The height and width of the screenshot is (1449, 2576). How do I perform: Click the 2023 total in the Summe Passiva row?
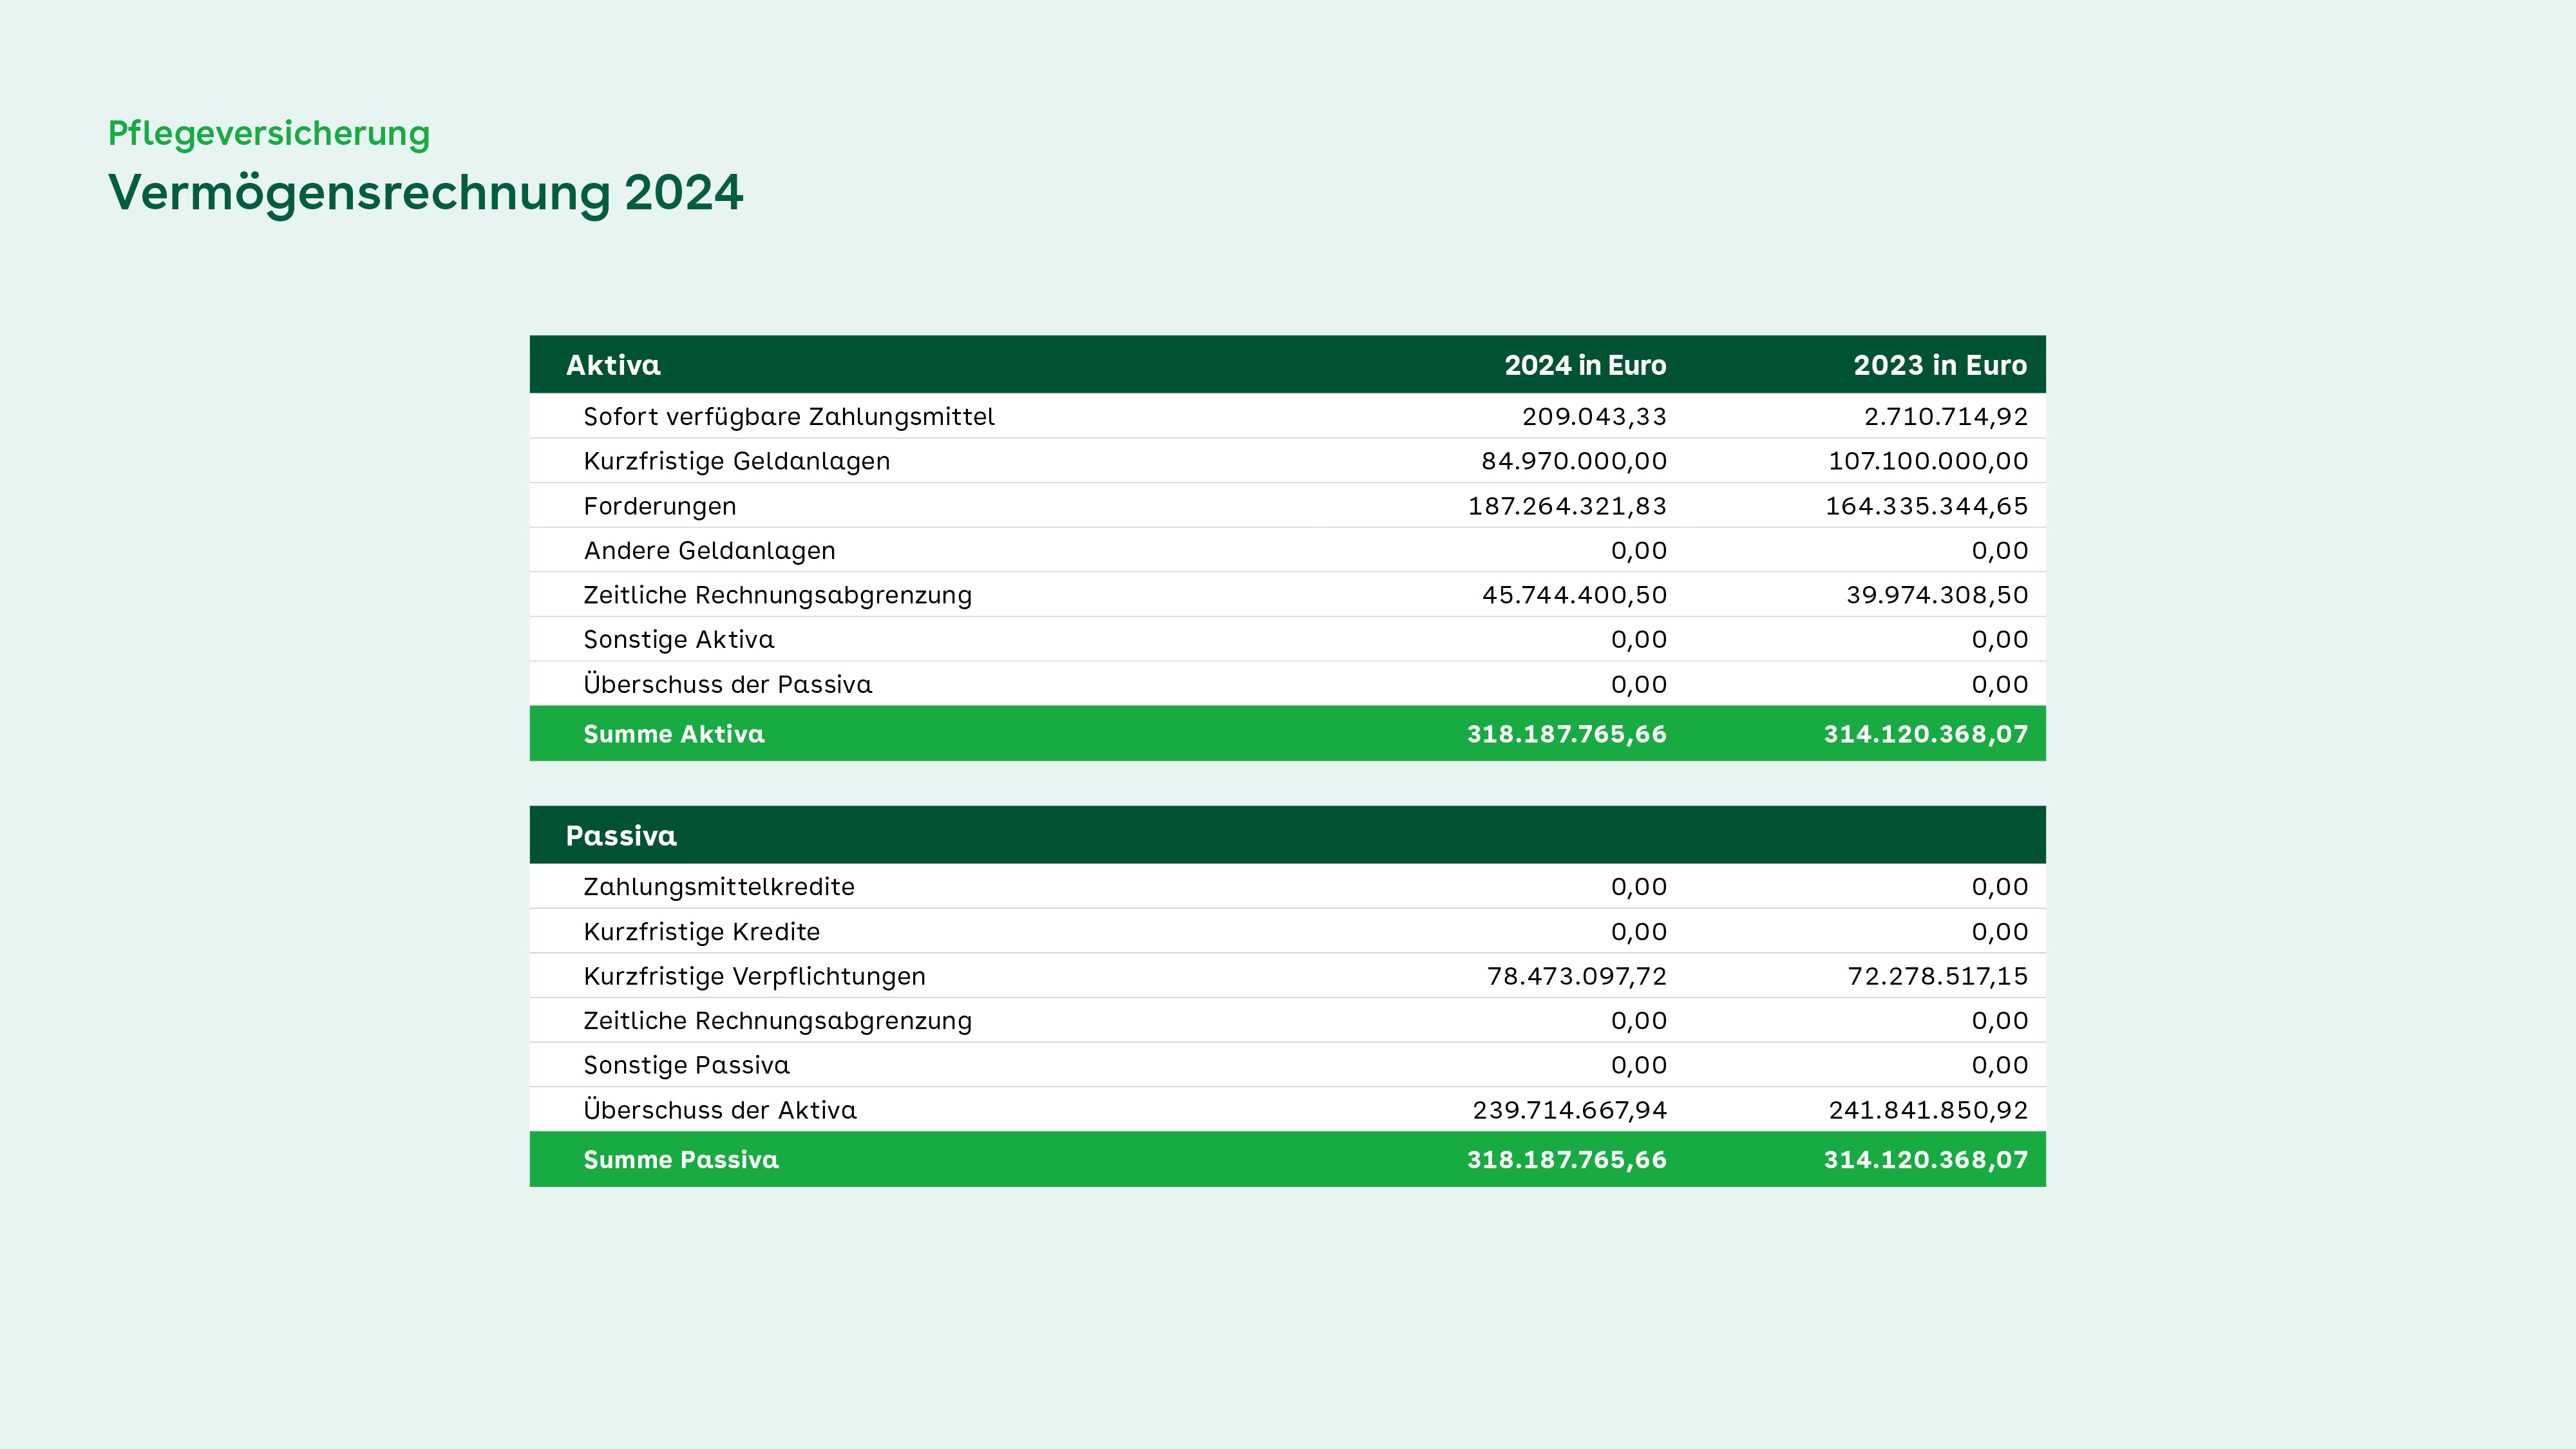pyautogui.click(x=1926, y=1160)
